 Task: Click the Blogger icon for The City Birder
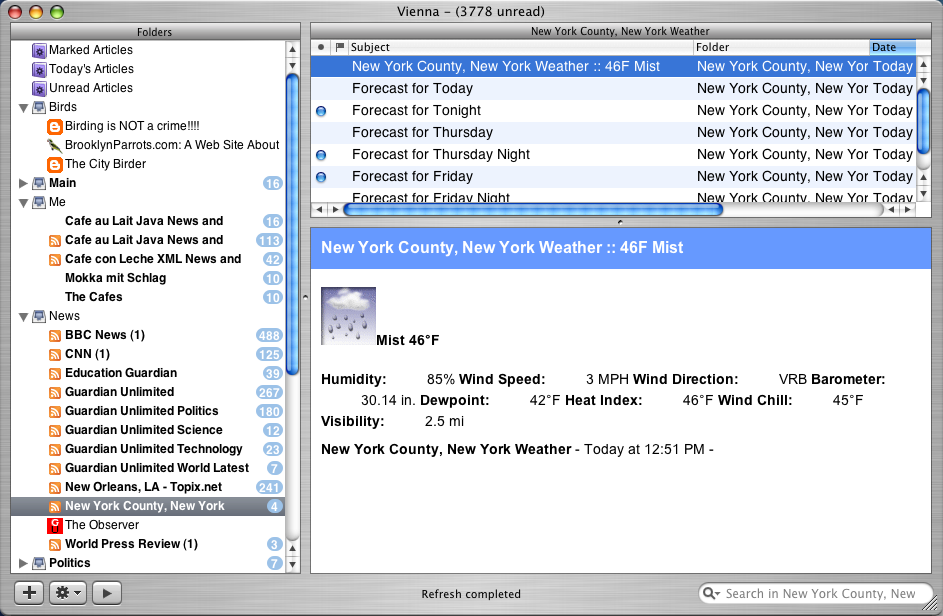pos(55,164)
